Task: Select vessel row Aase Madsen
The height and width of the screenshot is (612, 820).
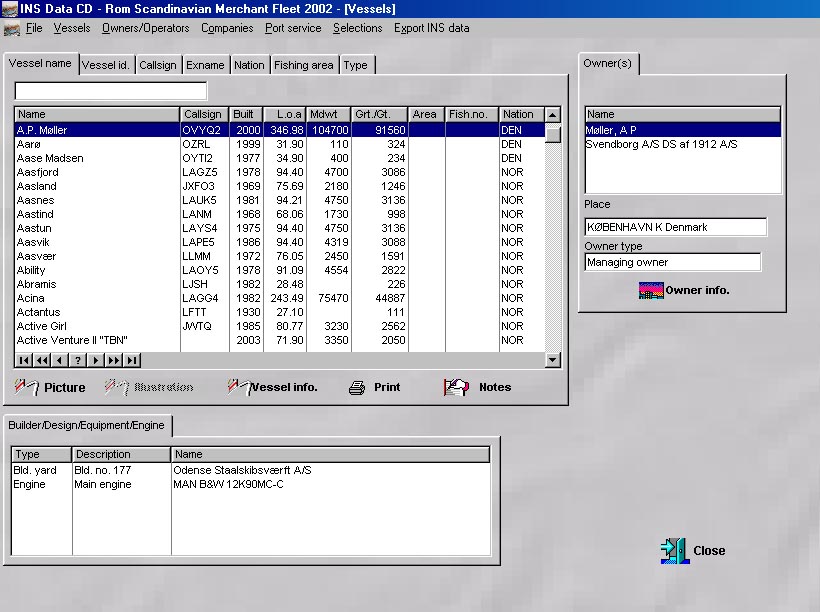Action: tap(280, 158)
